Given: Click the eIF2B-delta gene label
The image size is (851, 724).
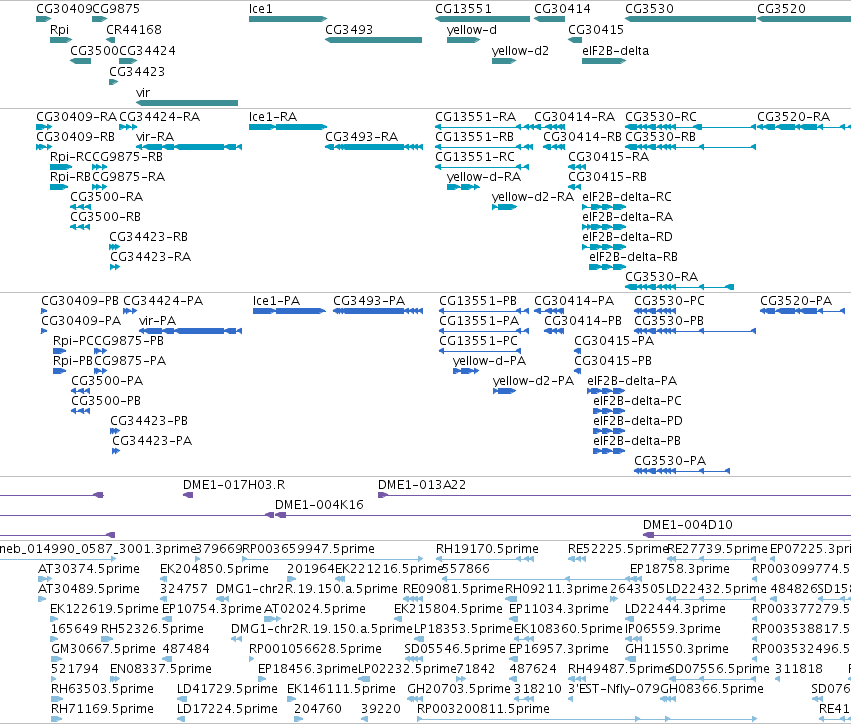Looking at the screenshot, I should click(615, 50).
